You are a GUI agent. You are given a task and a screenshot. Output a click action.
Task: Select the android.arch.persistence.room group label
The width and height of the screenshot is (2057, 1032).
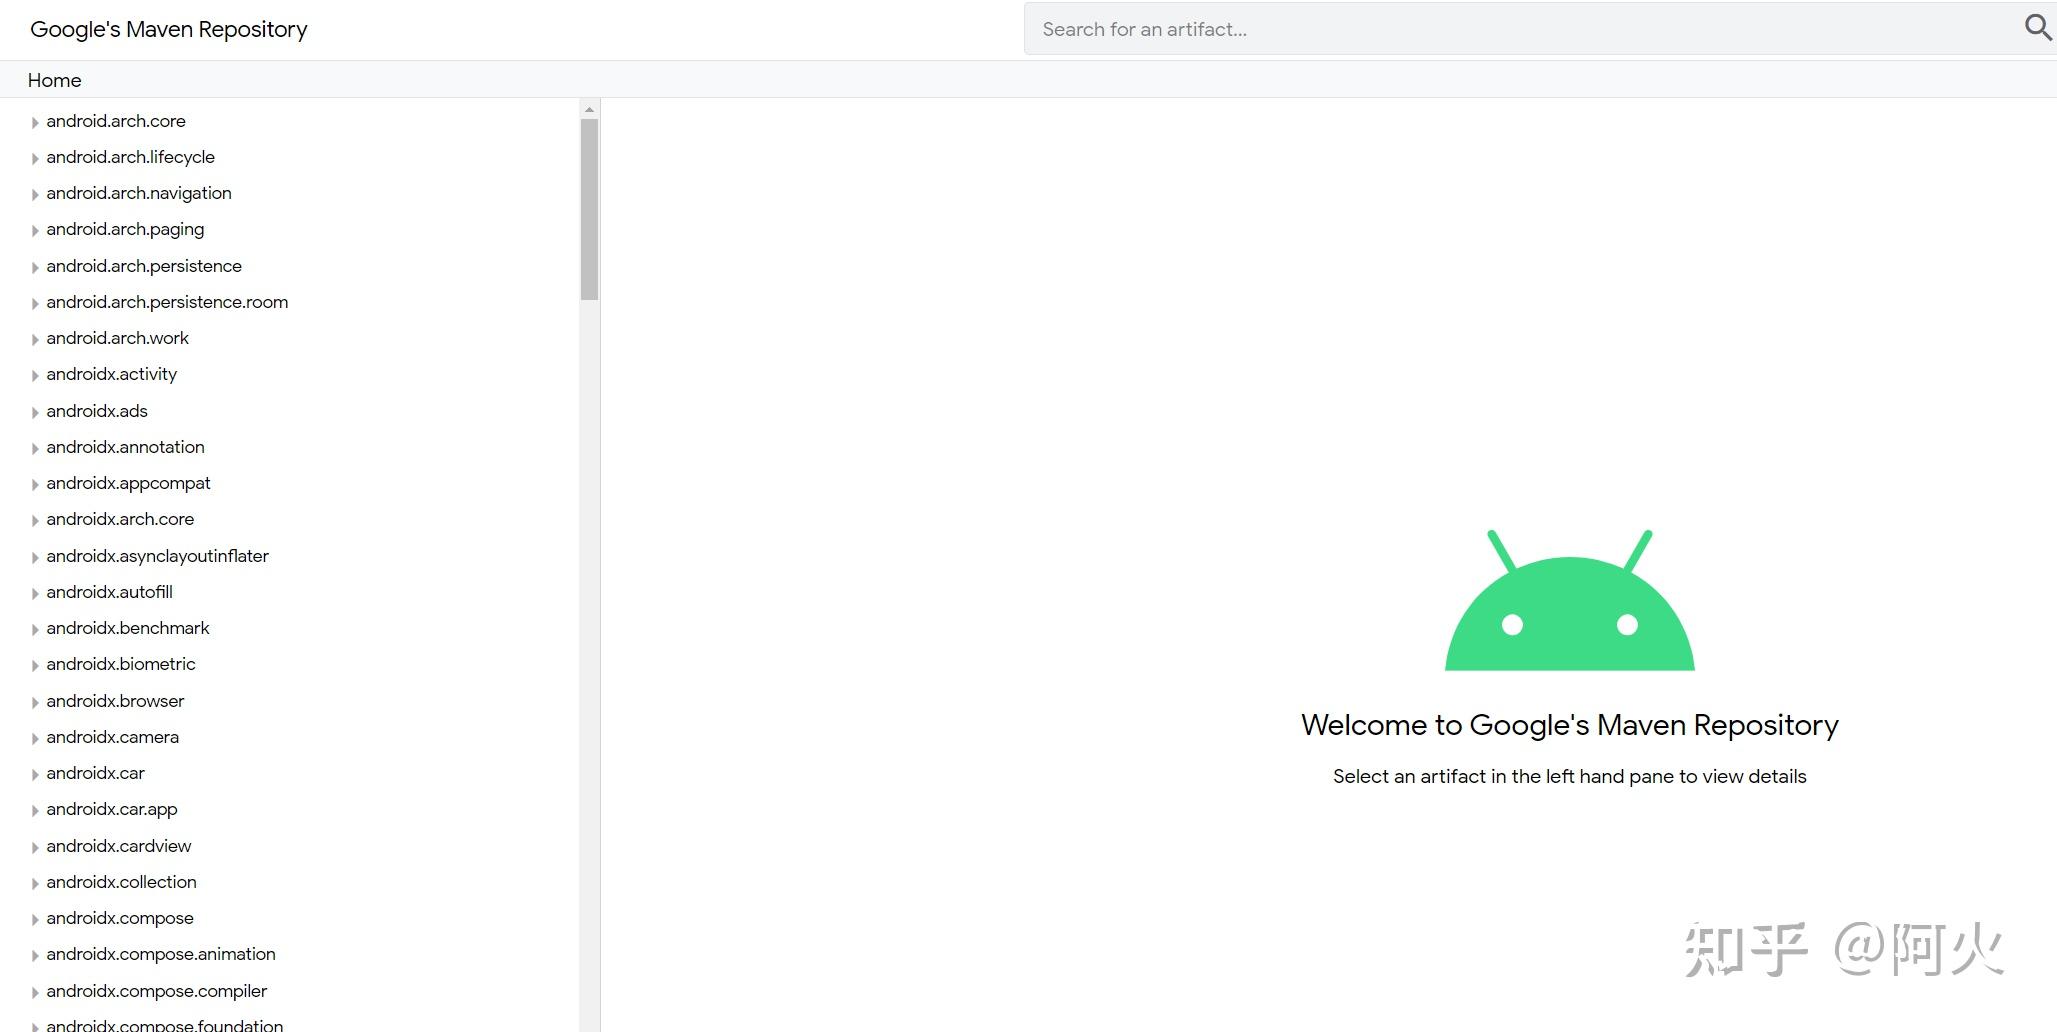[167, 302]
